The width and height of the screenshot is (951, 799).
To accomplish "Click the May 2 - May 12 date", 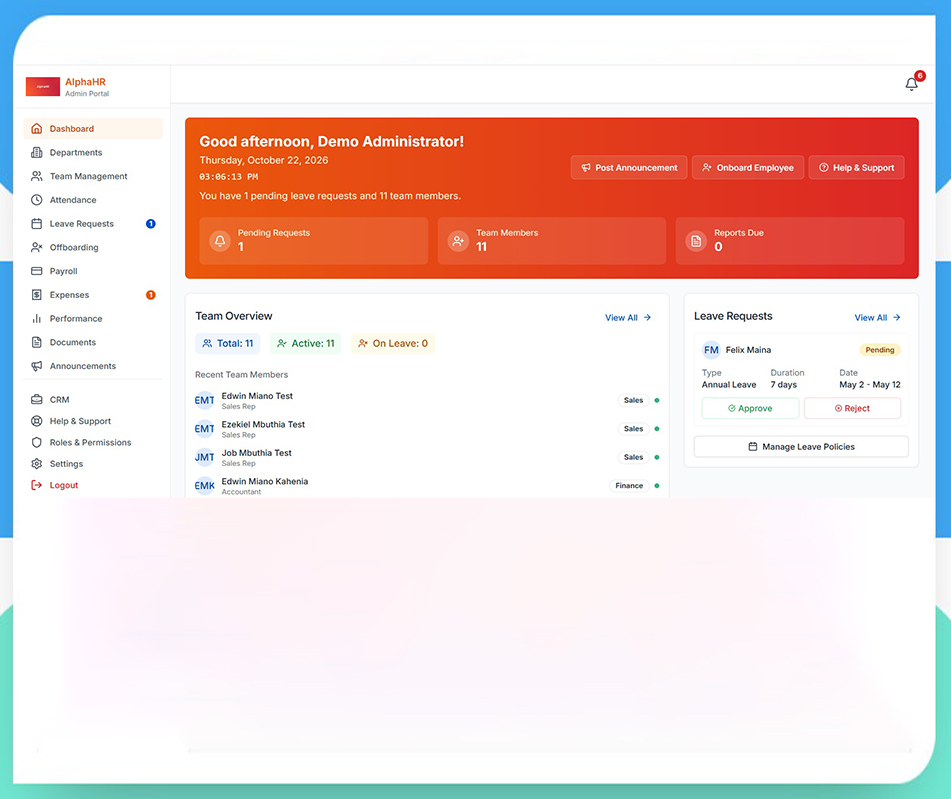I will pyautogui.click(x=870, y=385).
